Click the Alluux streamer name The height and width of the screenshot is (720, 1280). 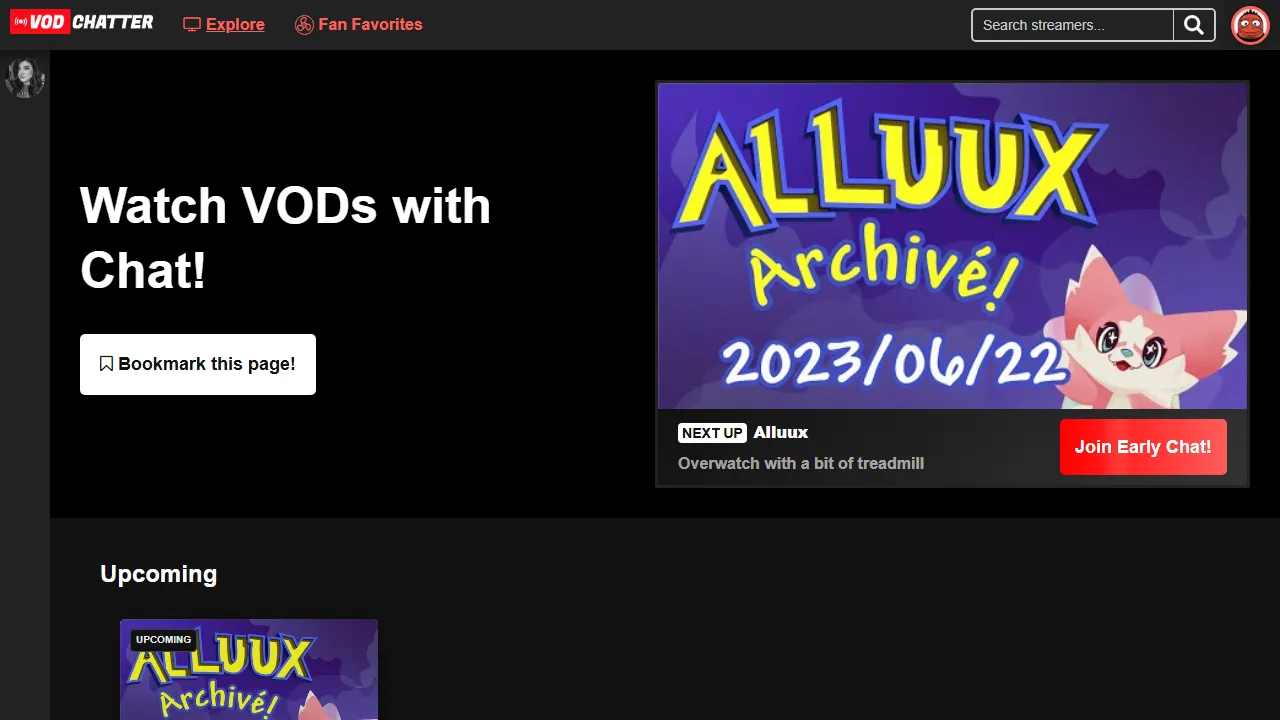click(x=780, y=433)
